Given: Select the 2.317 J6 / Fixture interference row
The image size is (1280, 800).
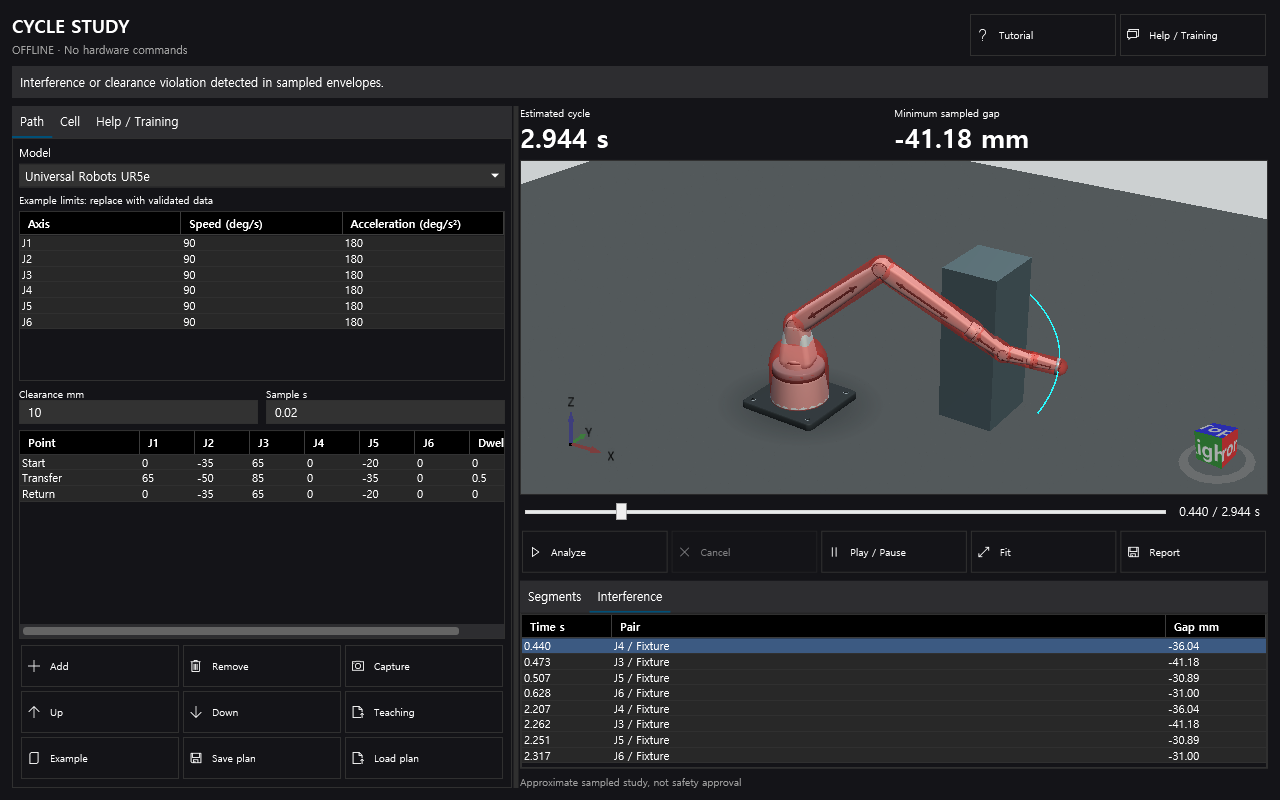Looking at the screenshot, I should coord(893,756).
